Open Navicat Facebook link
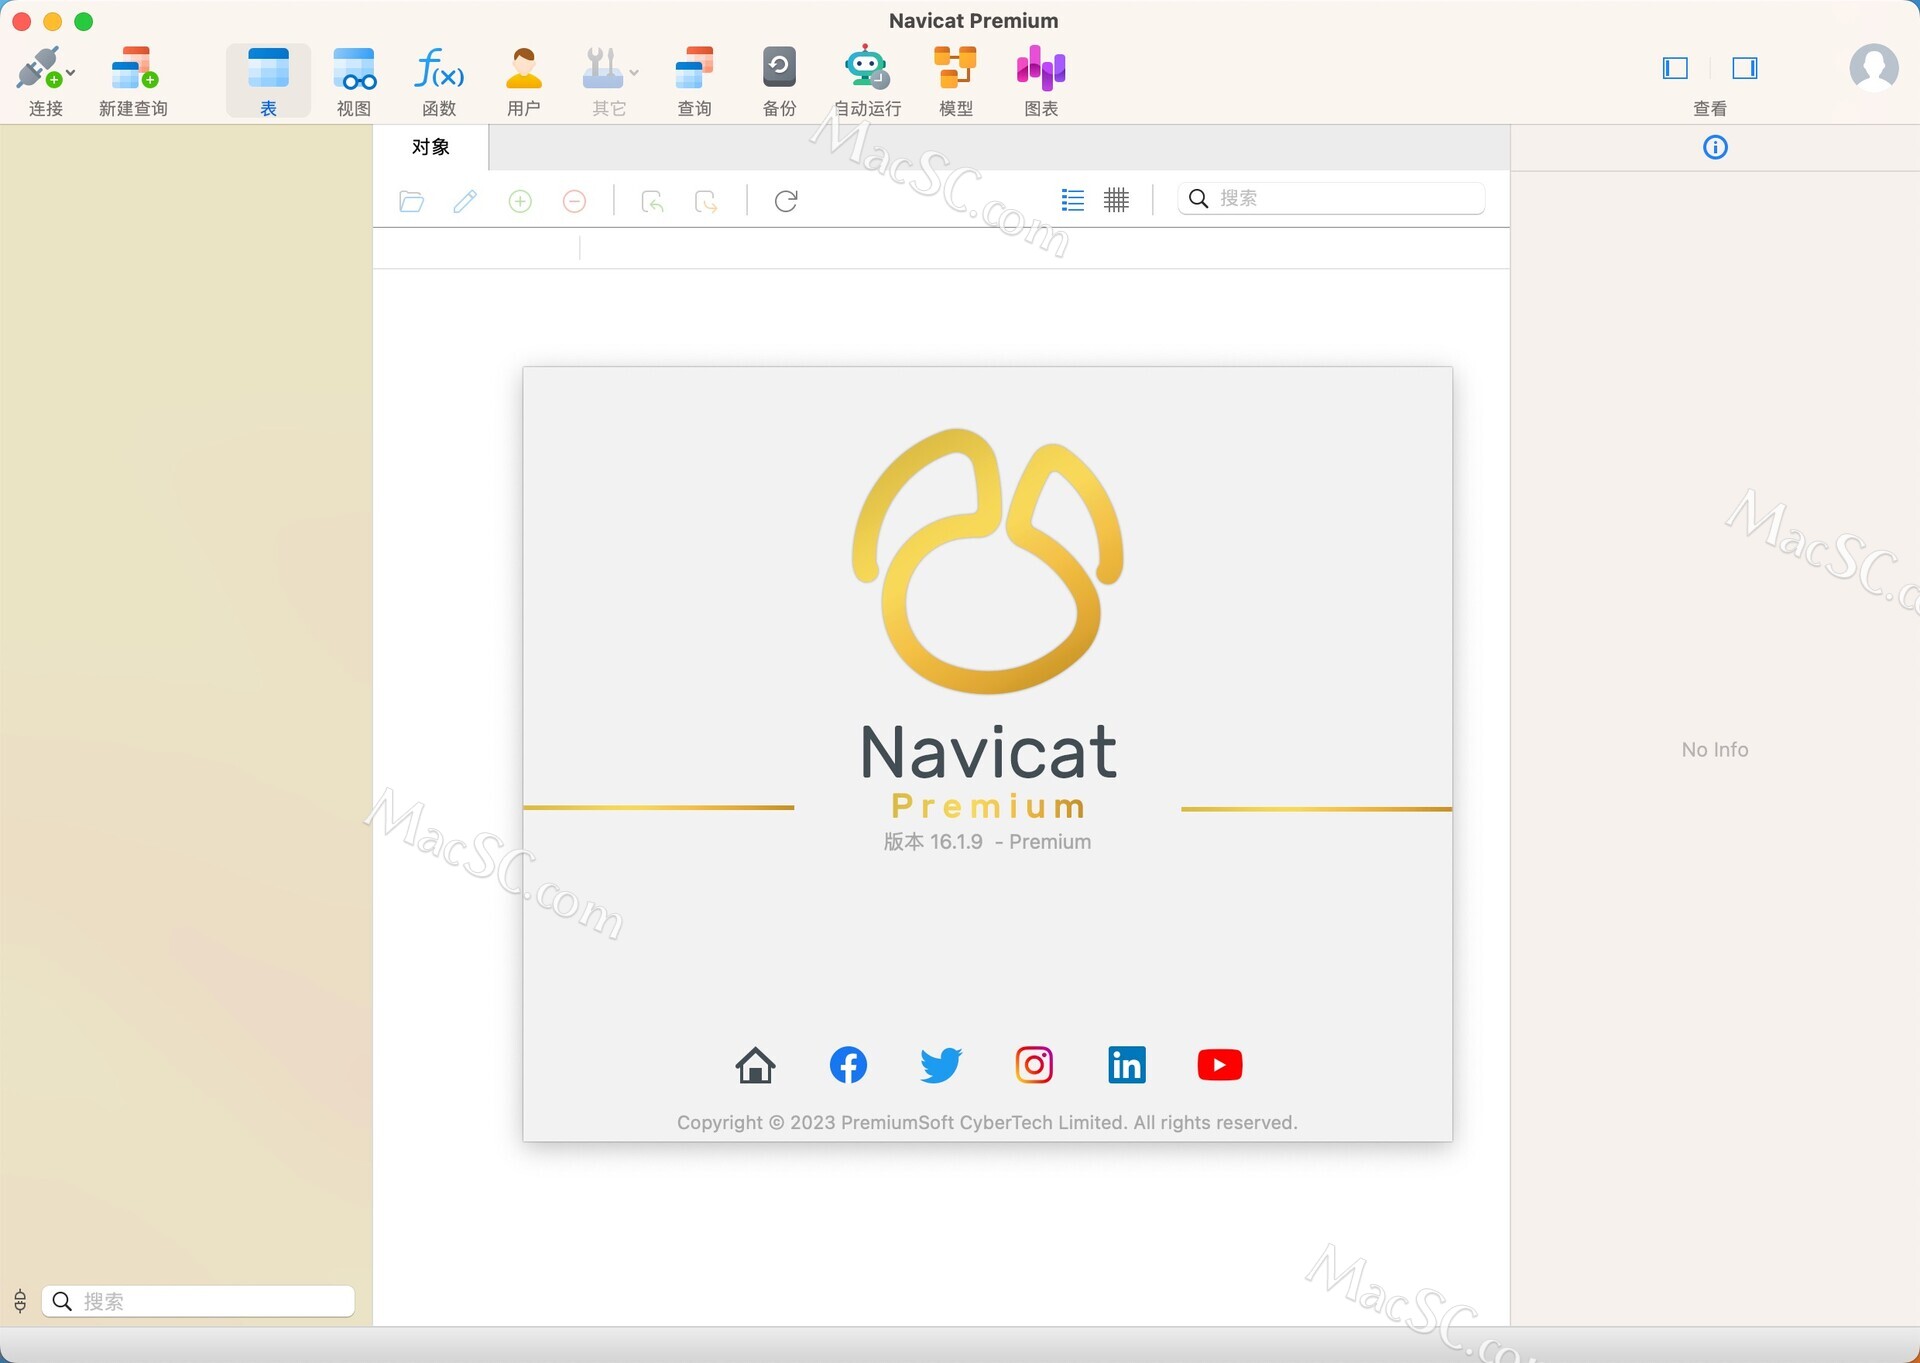1920x1363 pixels. pos(848,1065)
